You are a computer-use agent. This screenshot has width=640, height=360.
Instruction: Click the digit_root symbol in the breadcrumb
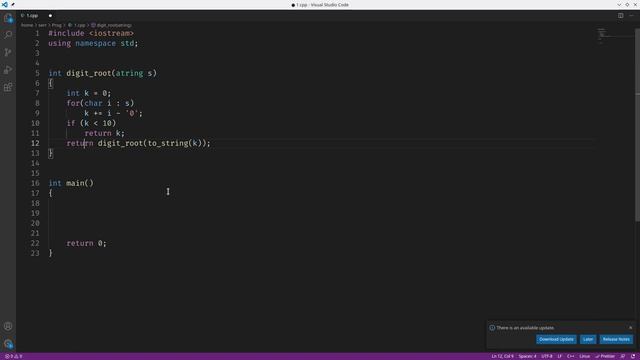(x=111, y=25)
